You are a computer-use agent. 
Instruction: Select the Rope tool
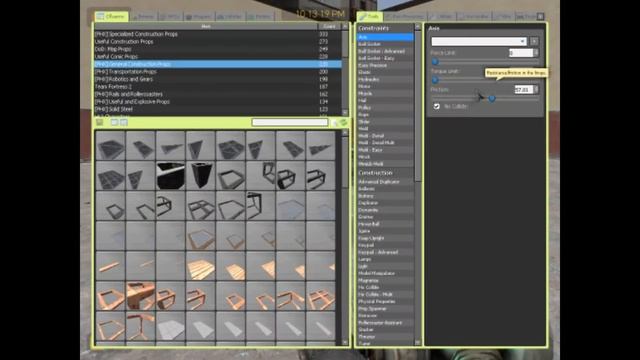(385, 115)
